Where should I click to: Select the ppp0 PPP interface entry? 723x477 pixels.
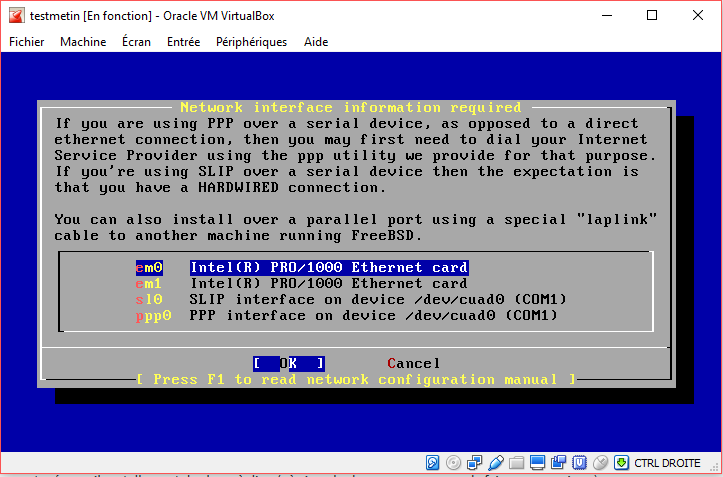[347, 316]
